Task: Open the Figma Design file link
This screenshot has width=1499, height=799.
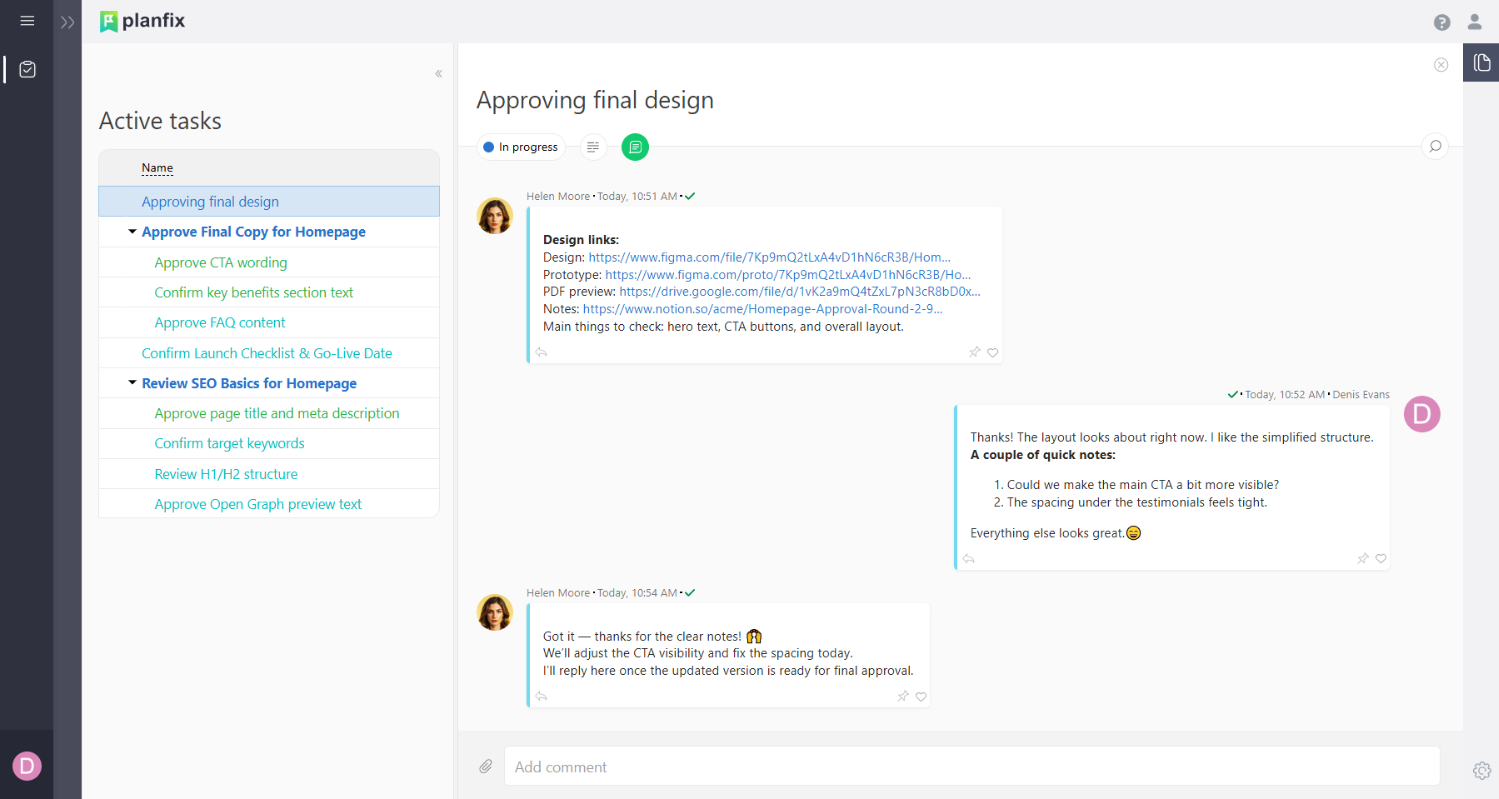Action: (x=769, y=257)
